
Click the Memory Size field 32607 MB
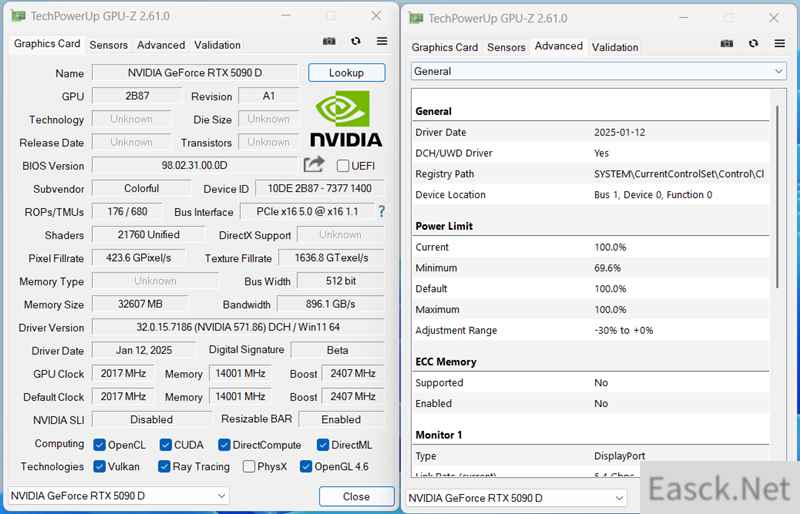[140, 304]
